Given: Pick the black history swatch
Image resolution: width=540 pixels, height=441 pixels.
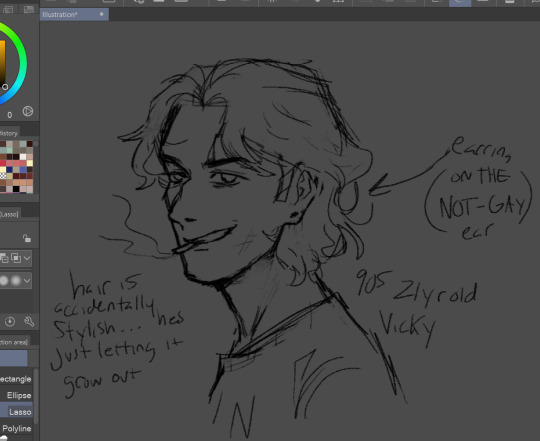Looking at the screenshot, I should [16, 189].
